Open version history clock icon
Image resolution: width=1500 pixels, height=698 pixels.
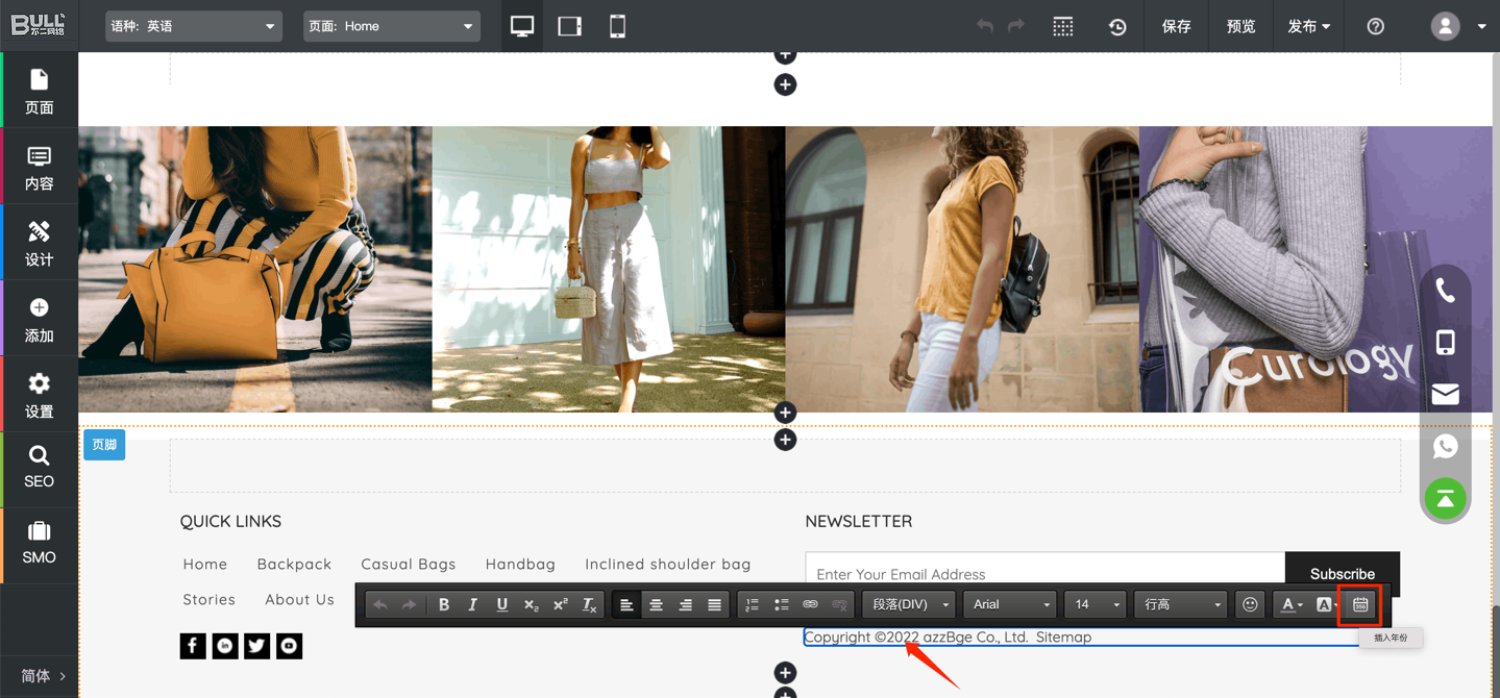[x=1118, y=27]
